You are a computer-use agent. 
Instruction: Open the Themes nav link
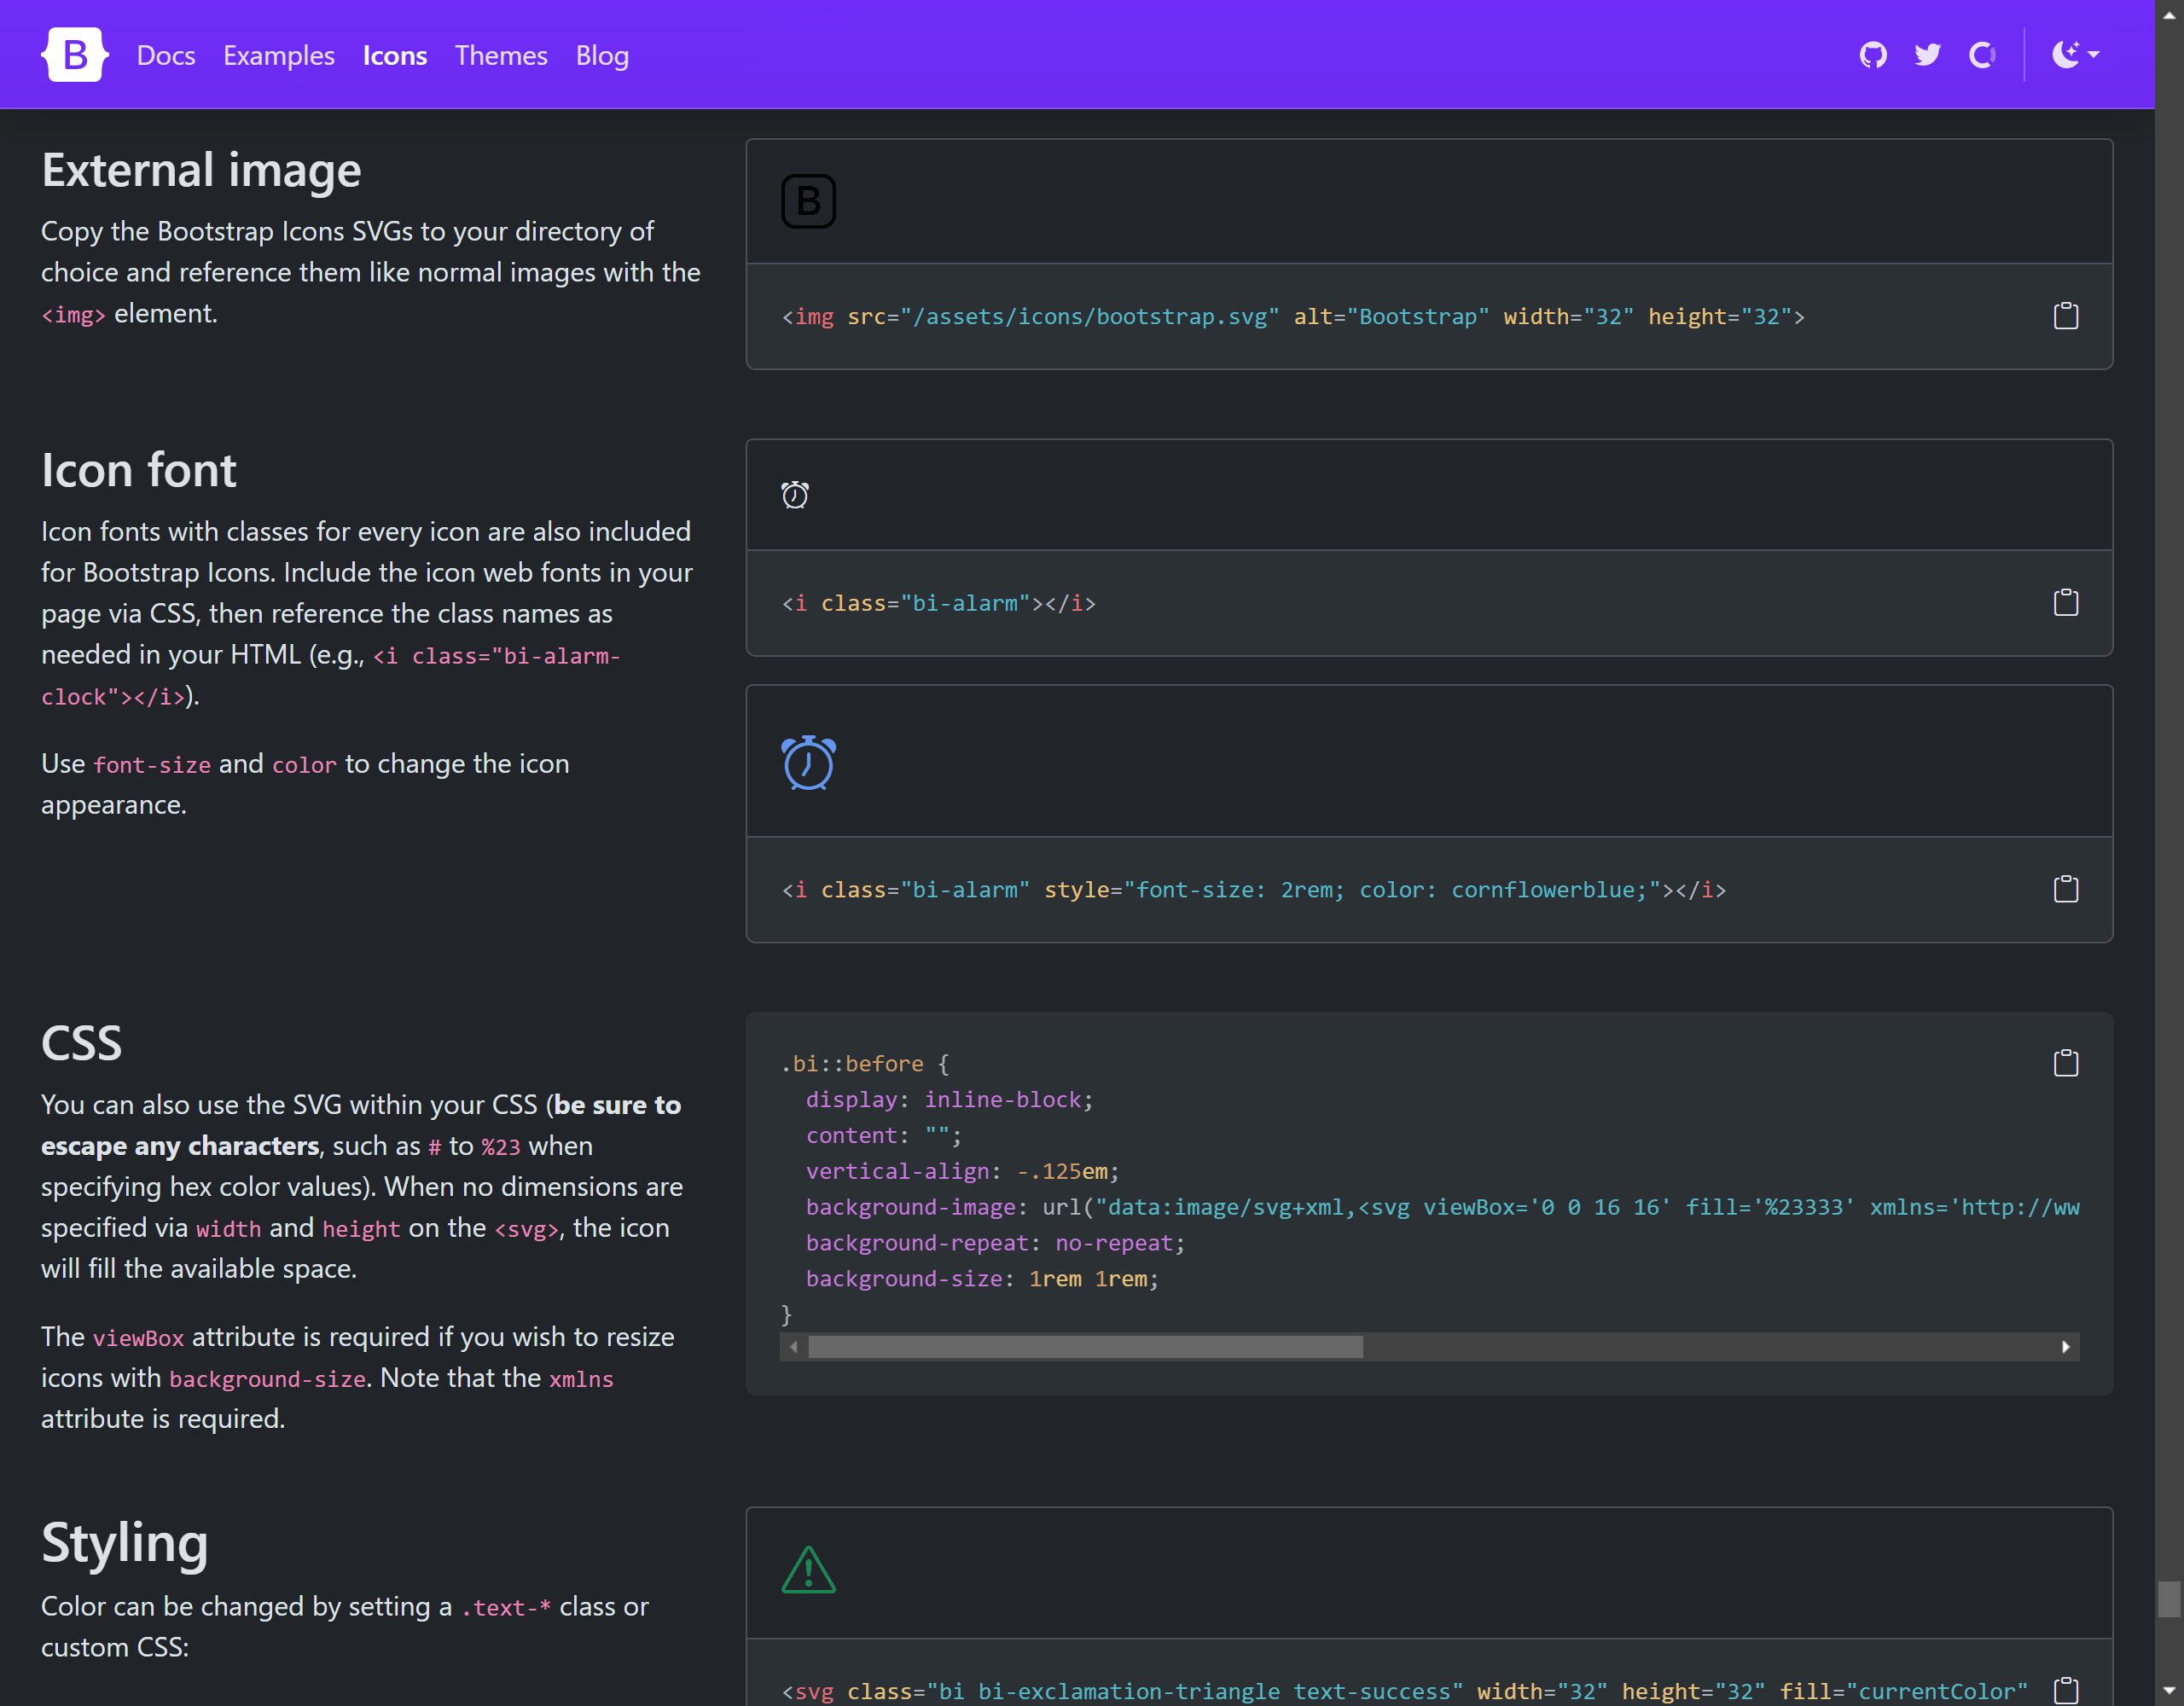(x=501, y=56)
